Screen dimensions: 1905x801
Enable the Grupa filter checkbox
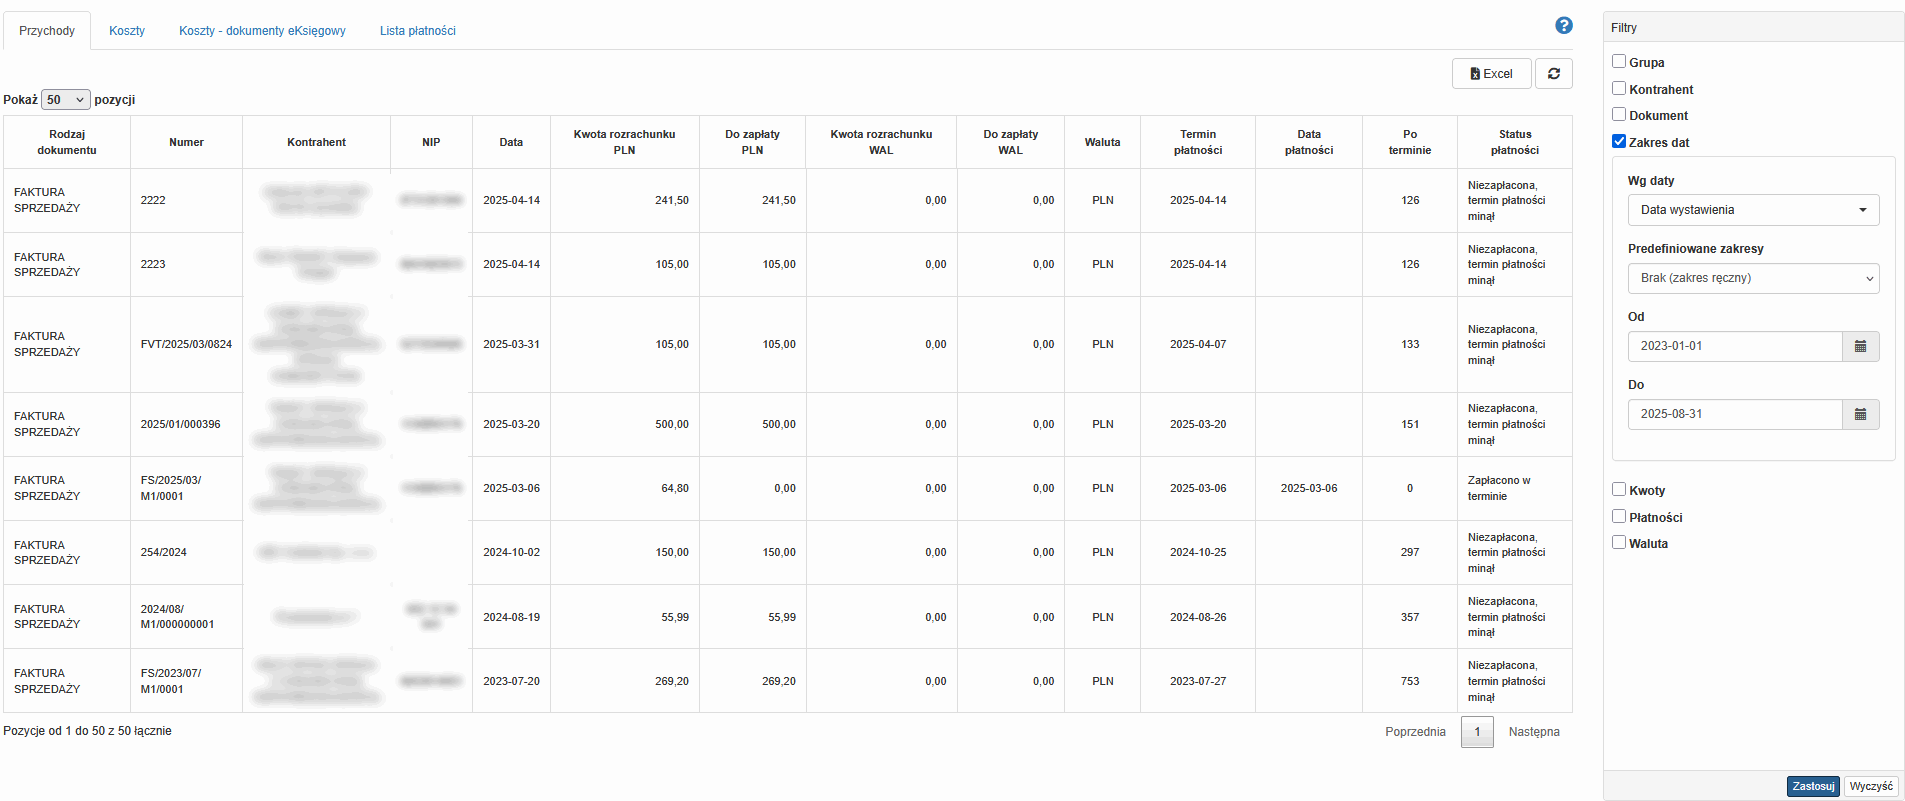pyautogui.click(x=1619, y=62)
